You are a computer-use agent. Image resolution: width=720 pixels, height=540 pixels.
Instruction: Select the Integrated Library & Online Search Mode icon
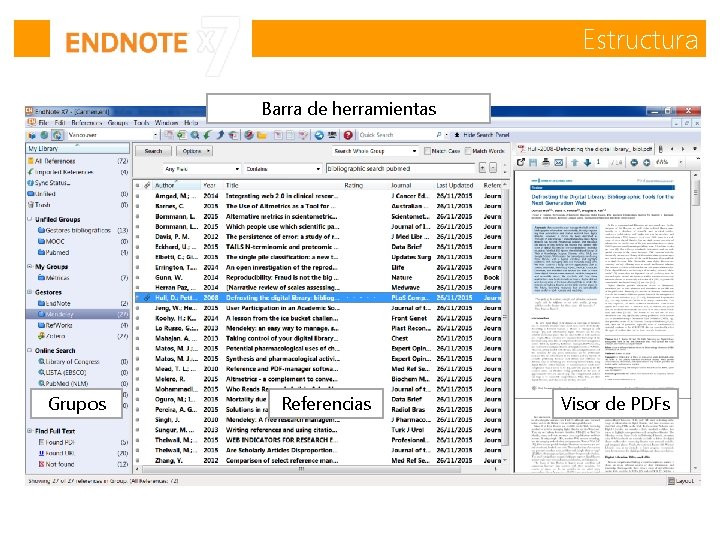click(57, 135)
